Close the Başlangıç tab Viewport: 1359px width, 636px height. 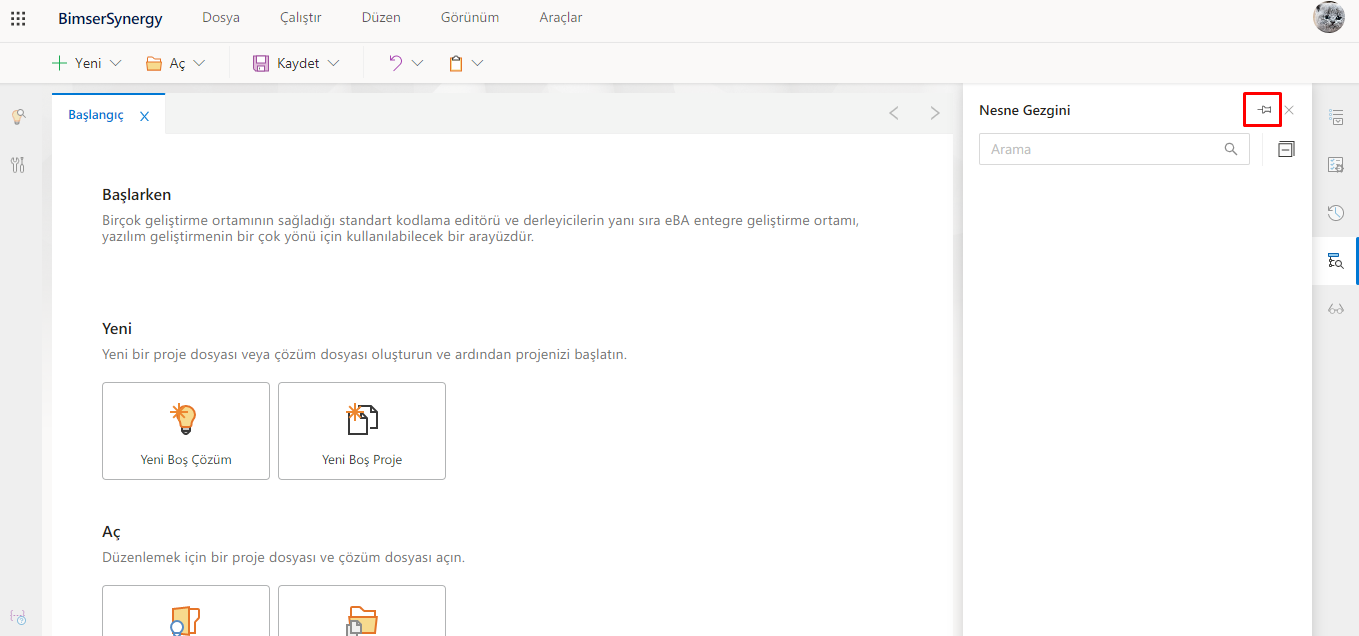(x=144, y=116)
